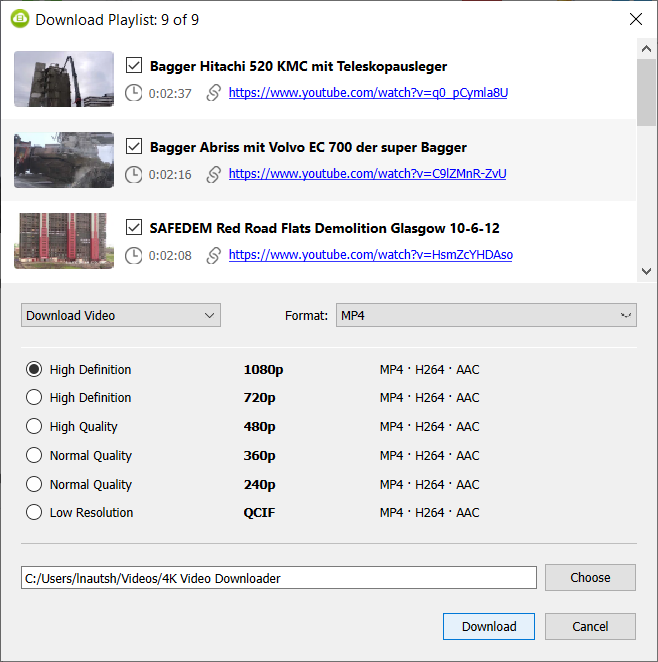658x662 pixels.
Task: Open the q0_pCymla8U YouTube link
Action: [368, 92]
